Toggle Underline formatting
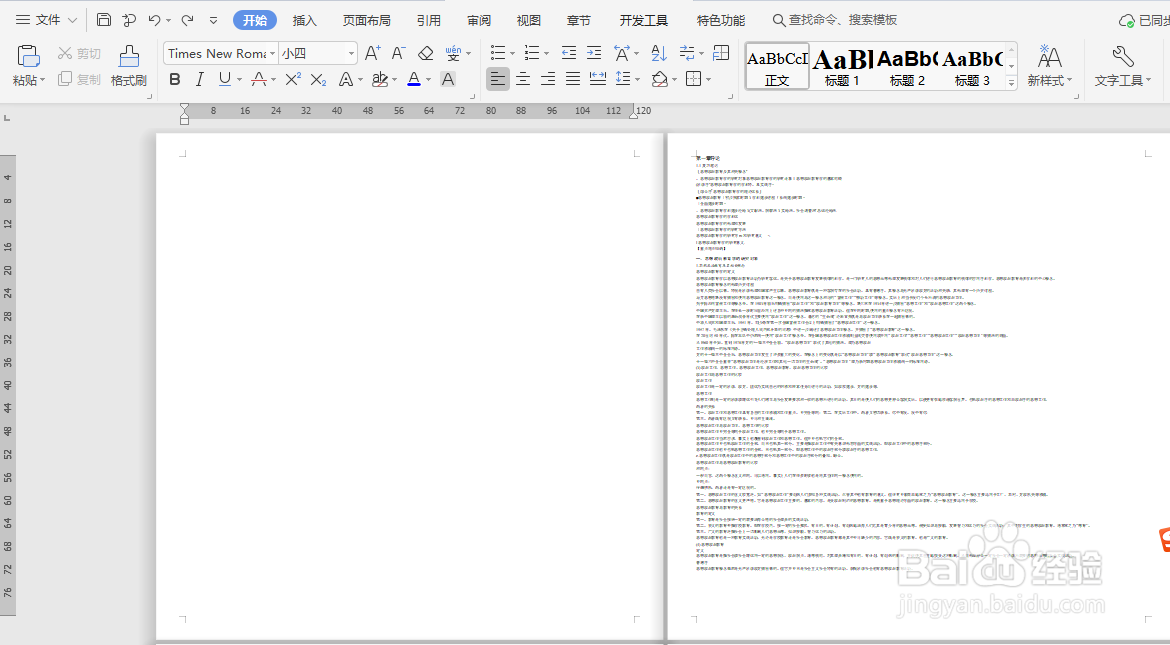Image resolution: width=1170 pixels, height=645 pixels. point(225,79)
